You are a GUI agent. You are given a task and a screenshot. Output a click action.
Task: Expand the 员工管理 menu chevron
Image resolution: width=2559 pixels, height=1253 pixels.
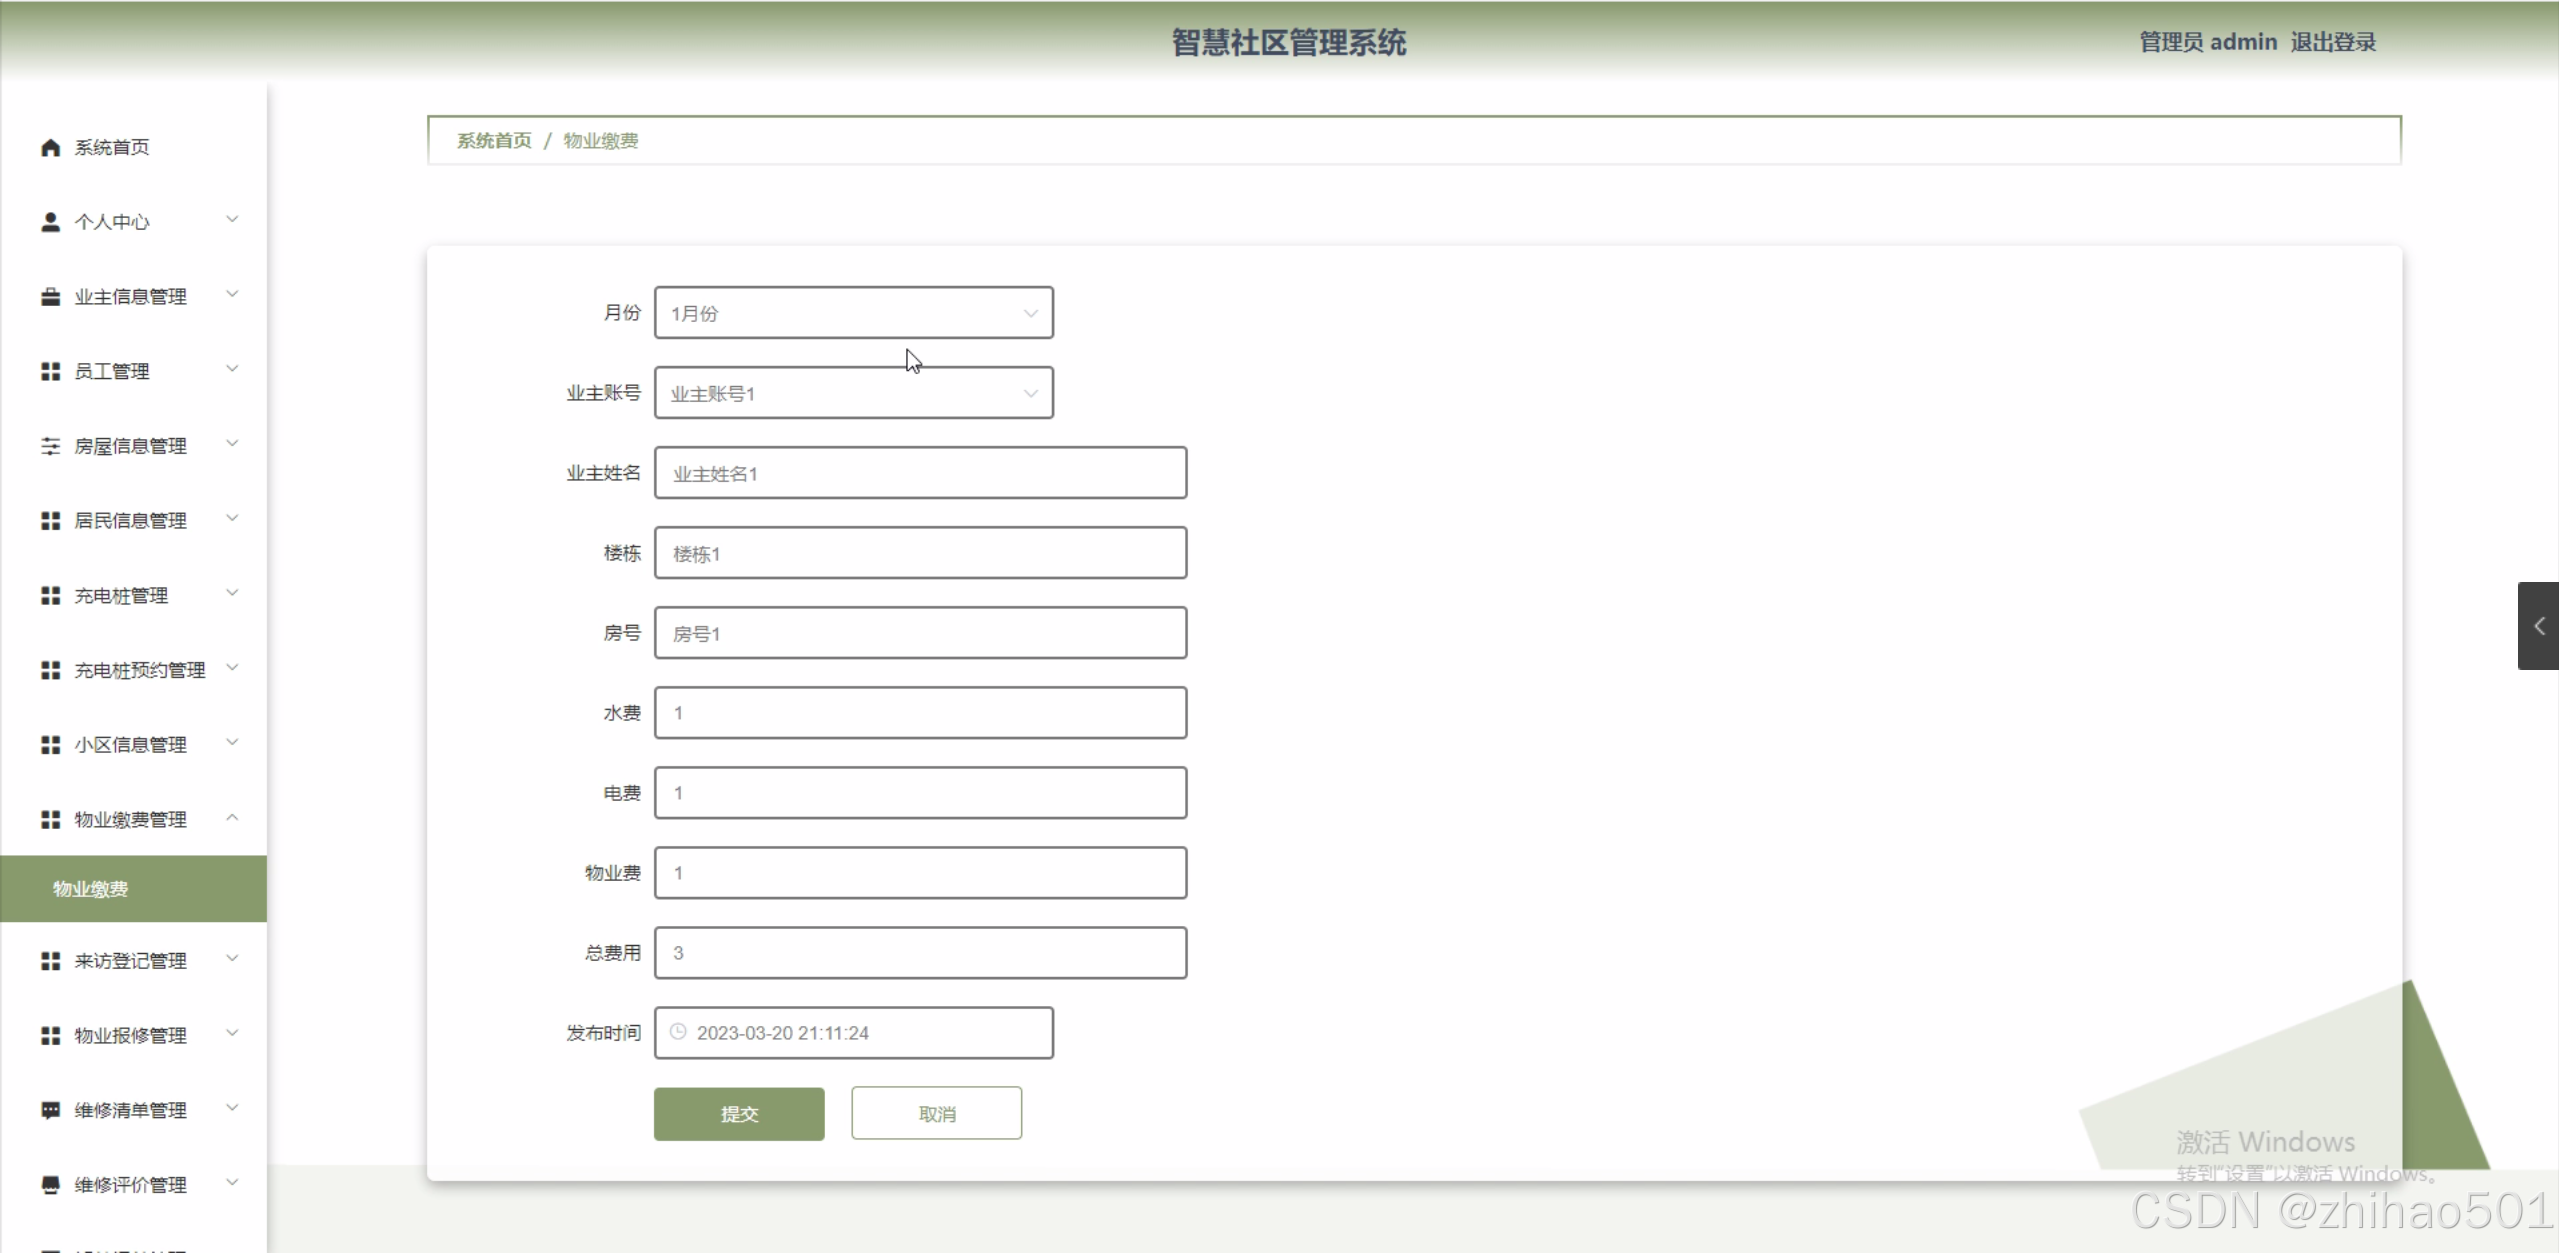click(232, 369)
